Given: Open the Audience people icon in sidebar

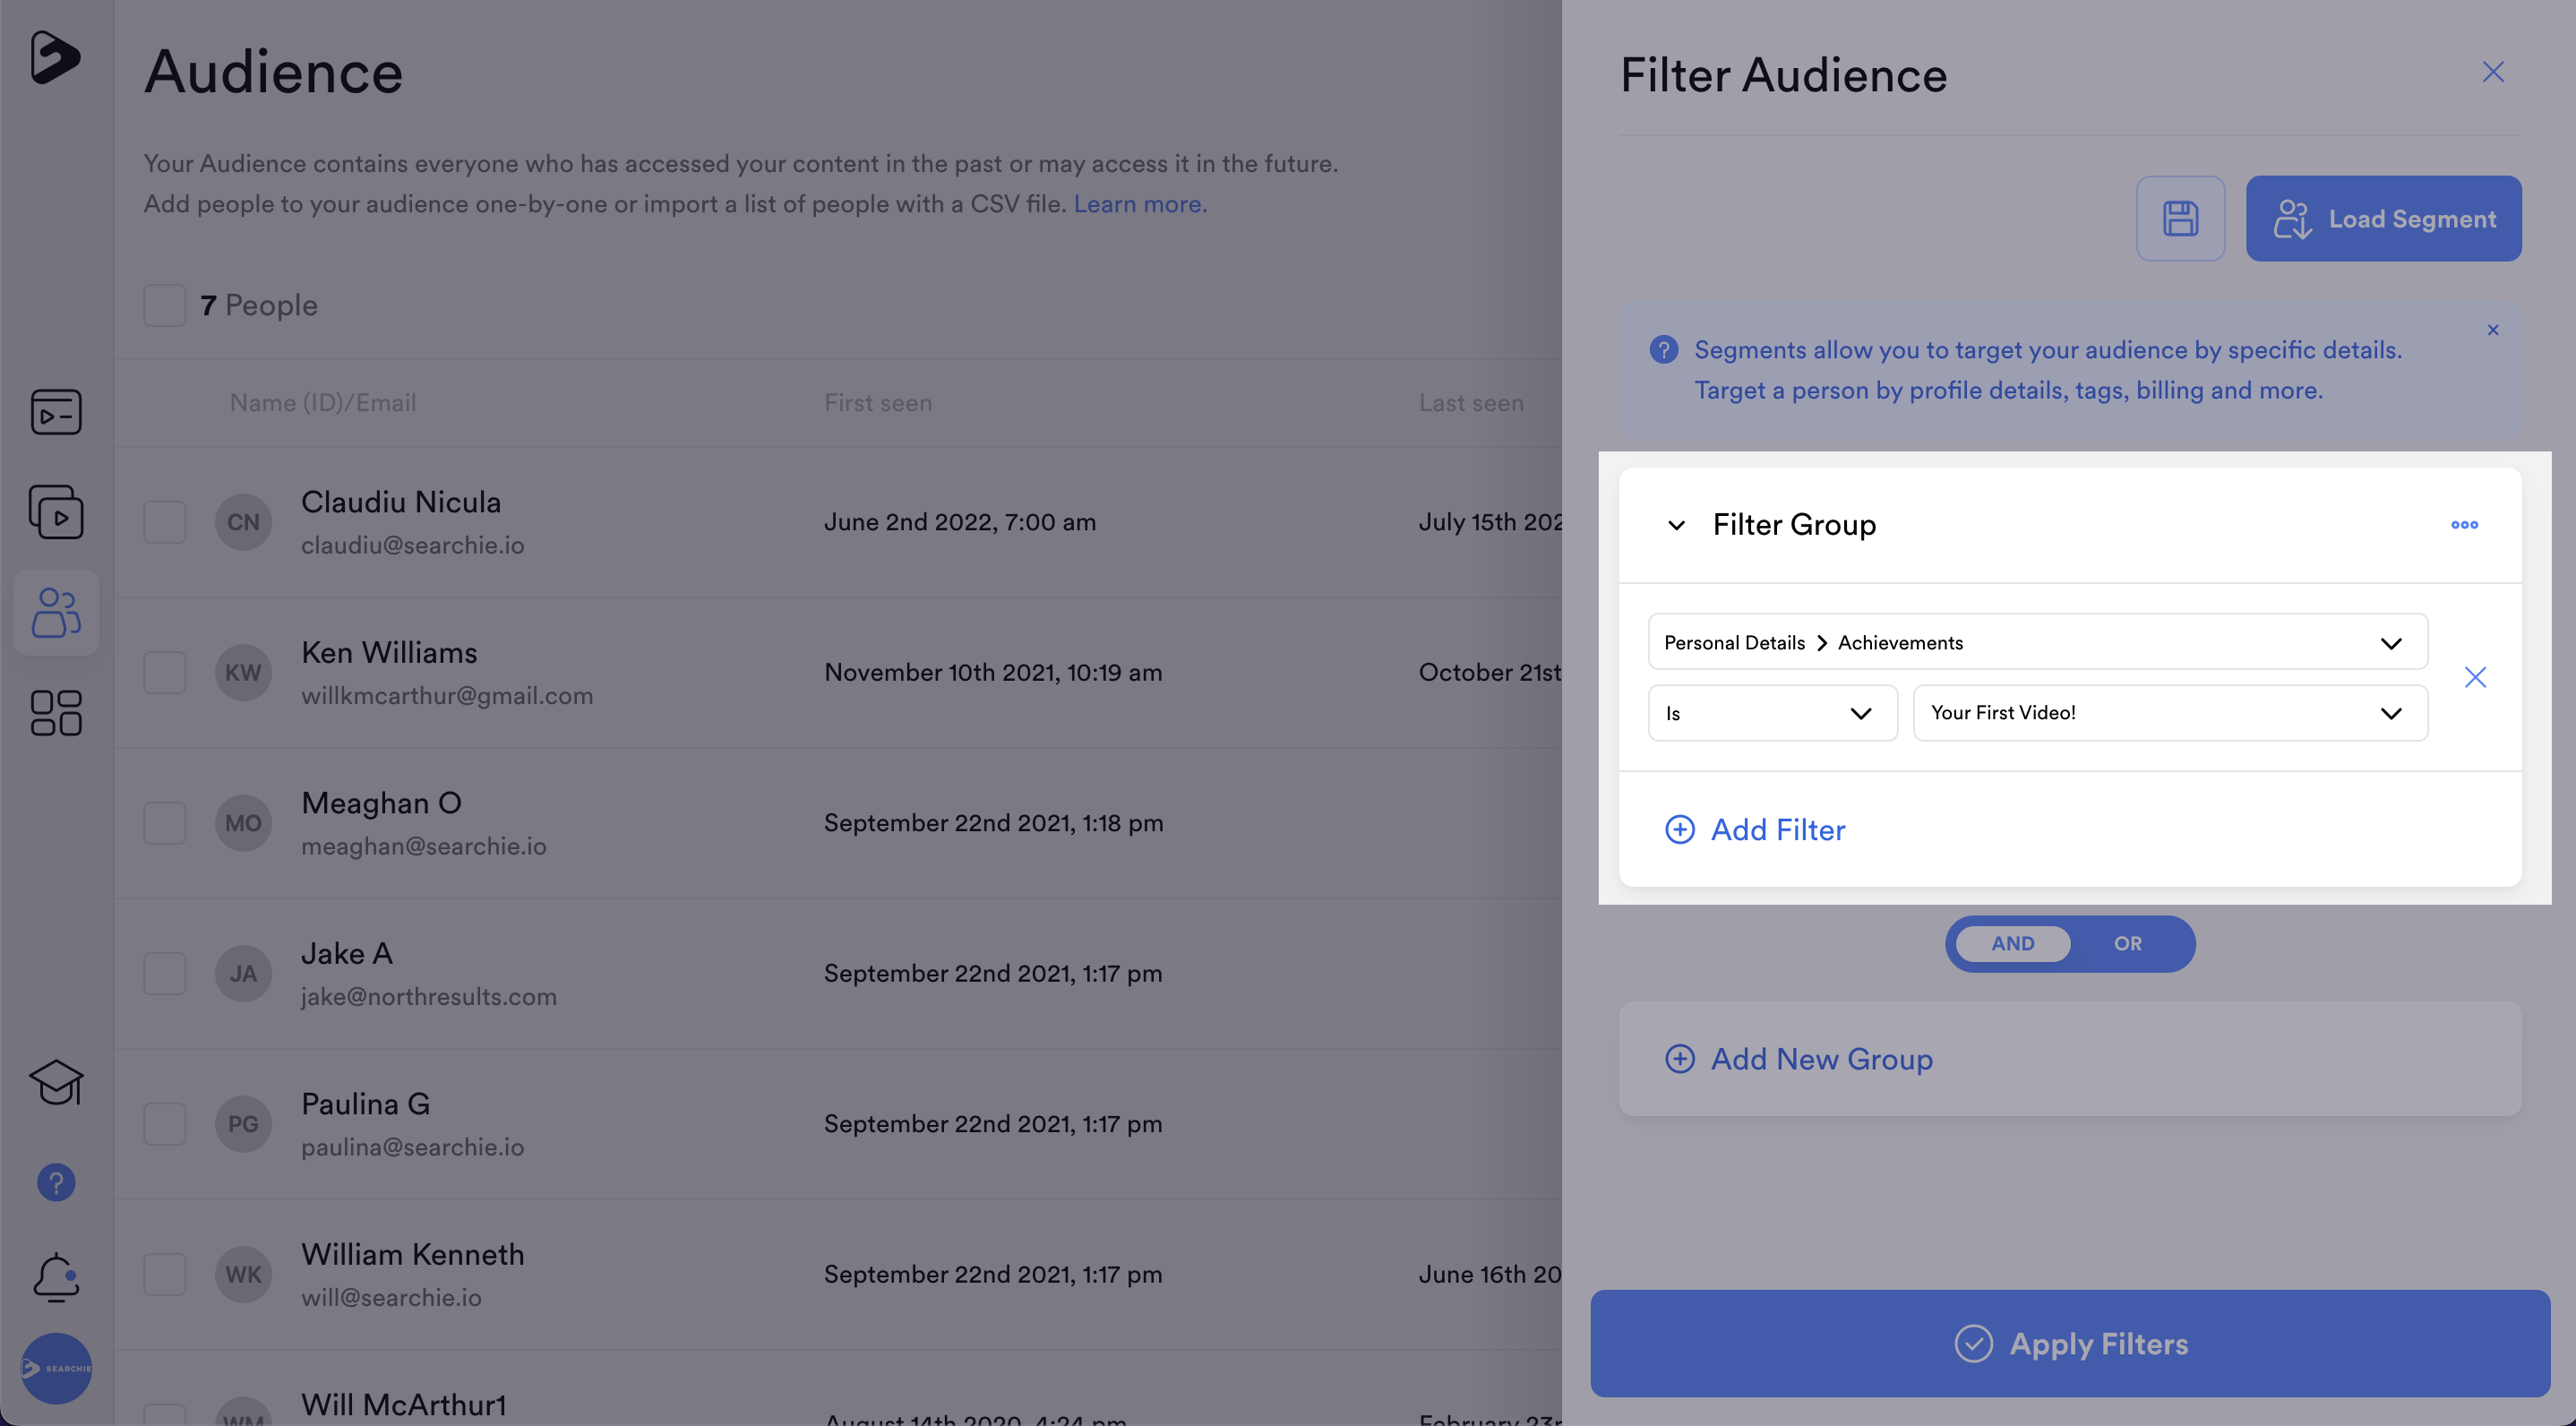Looking at the screenshot, I should coord(56,612).
